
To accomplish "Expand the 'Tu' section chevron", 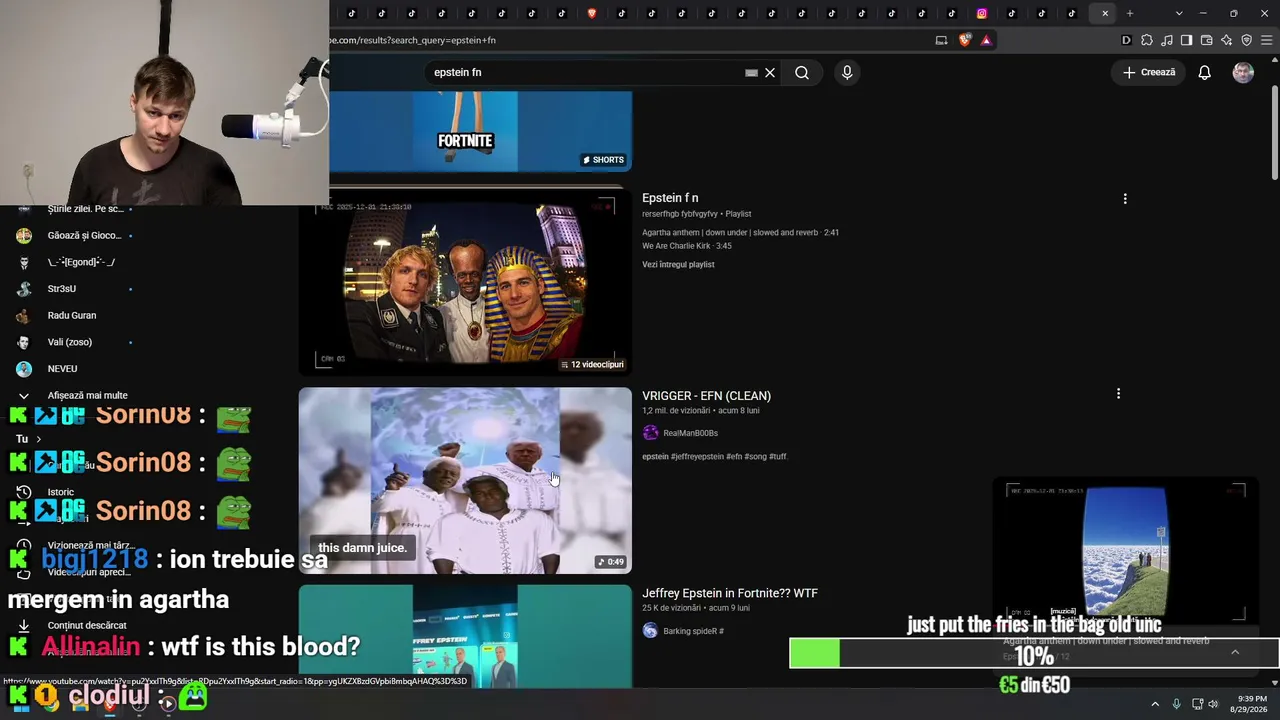I will [38, 439].
